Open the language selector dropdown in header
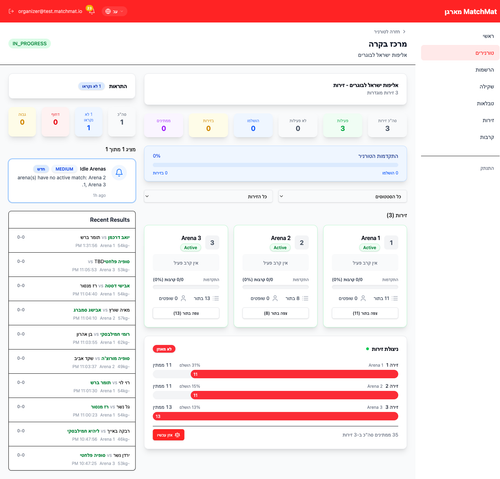The height and width of the screenshot is (479, 500). [115, 11]
